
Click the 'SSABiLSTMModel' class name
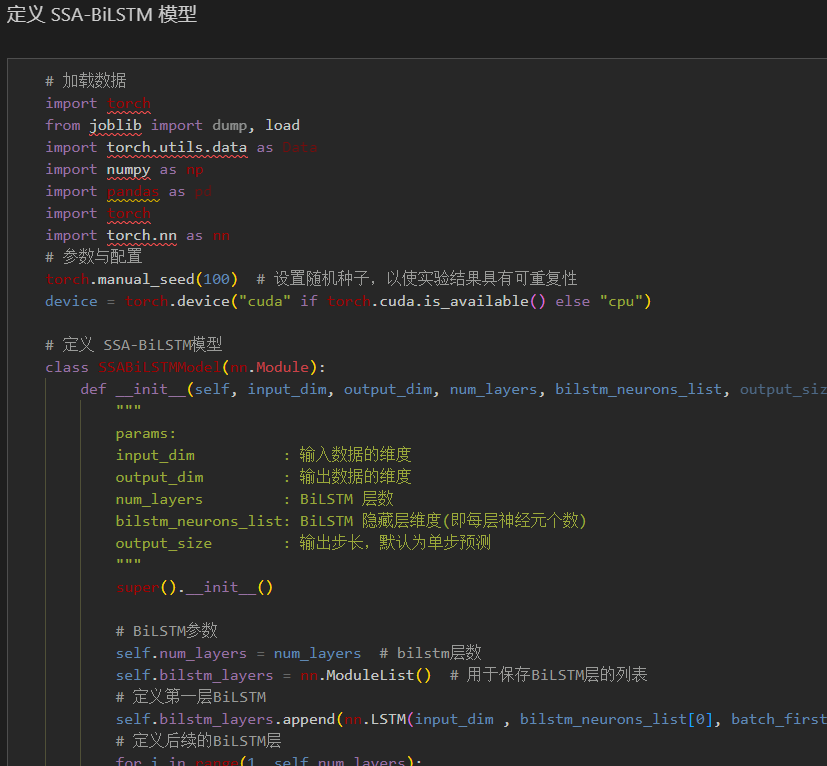[159, 366]
